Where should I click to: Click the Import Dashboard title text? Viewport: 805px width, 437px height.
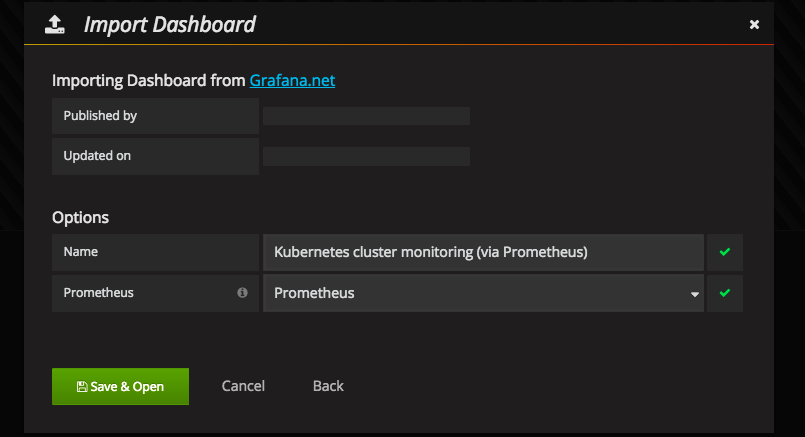coord(170,25)
